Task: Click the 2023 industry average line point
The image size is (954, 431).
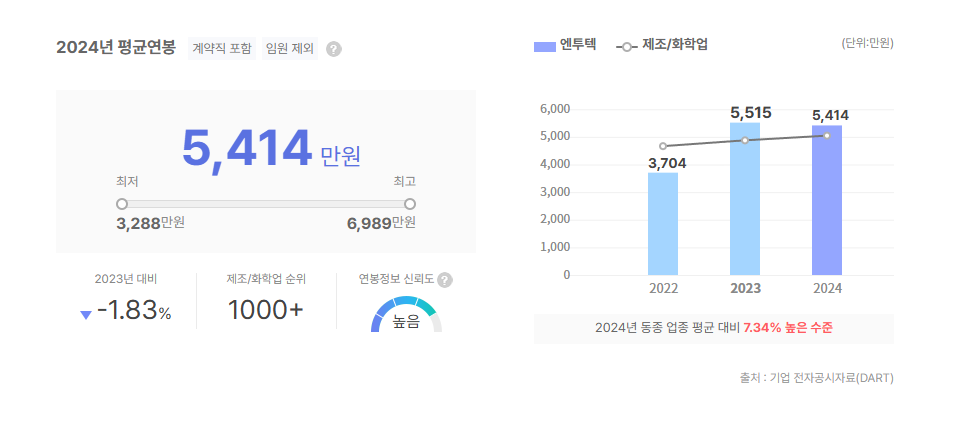Action: (745, 140)
